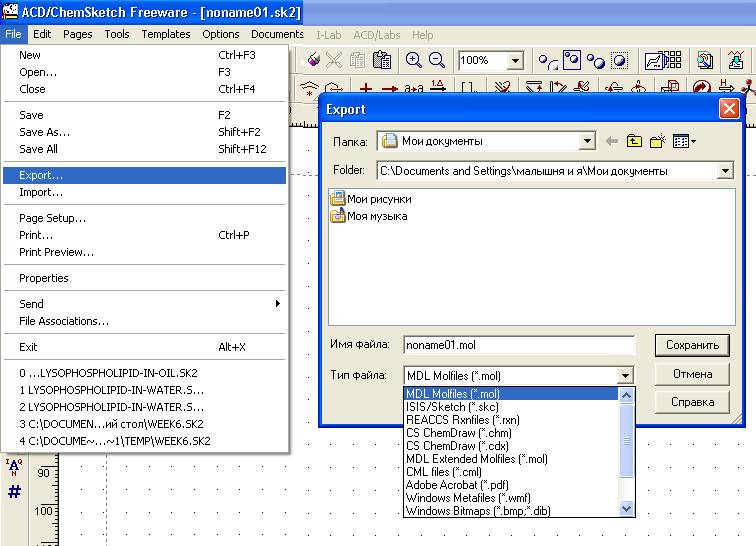Open the view menu icon in Export dialog
Screen dimensions: 756x546
click(684, 141)
